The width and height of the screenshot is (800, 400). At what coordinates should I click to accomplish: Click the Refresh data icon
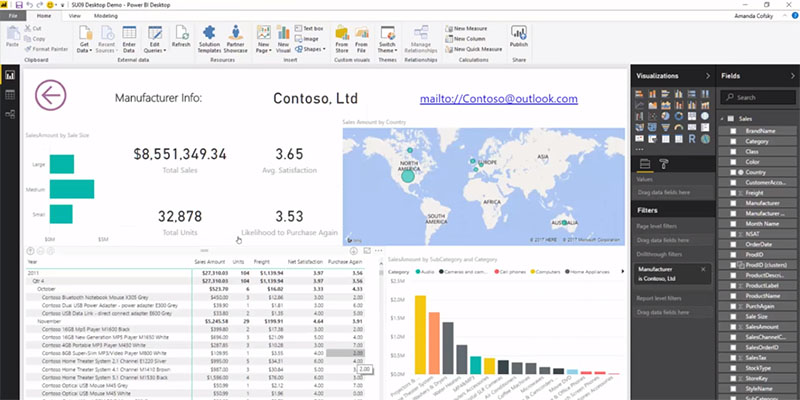(181, 36)
